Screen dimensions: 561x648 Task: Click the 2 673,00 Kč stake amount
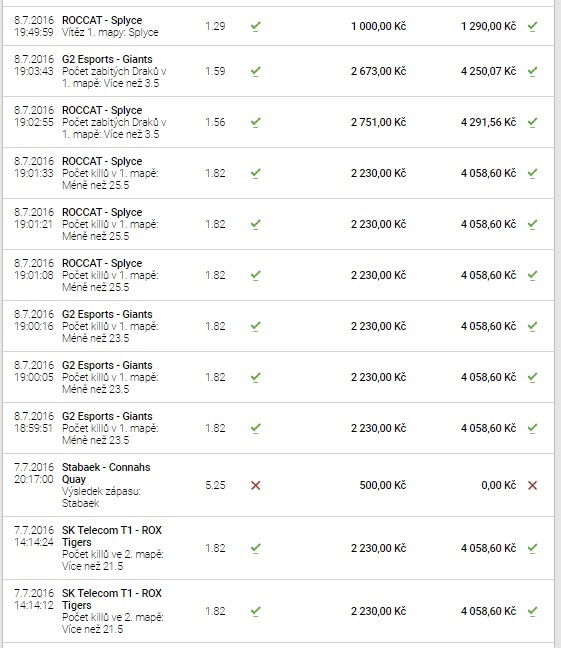click(378, 71)
